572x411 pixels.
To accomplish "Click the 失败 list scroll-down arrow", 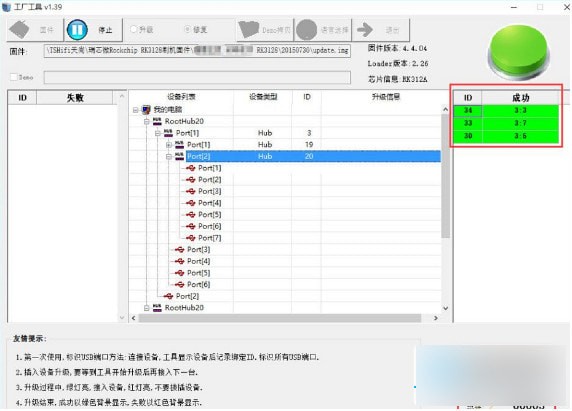I will tap(122, 318).
